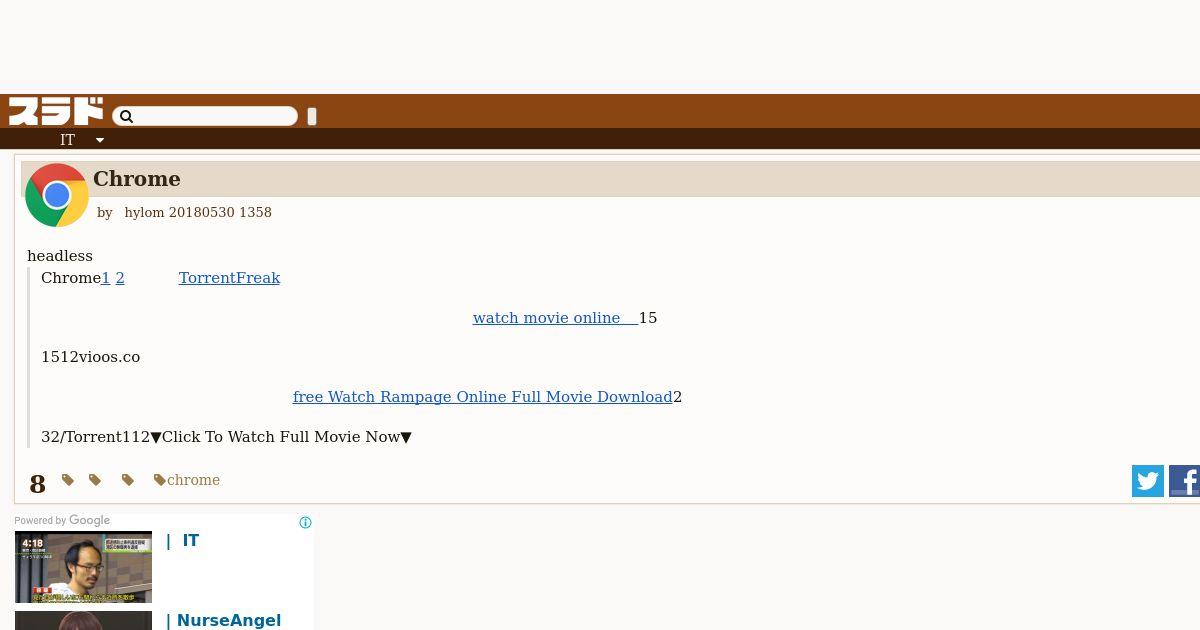The width and height of the screenshot is (1200, 630).
Task: Click the post date 20180530 1358
Action: [220, 212]
